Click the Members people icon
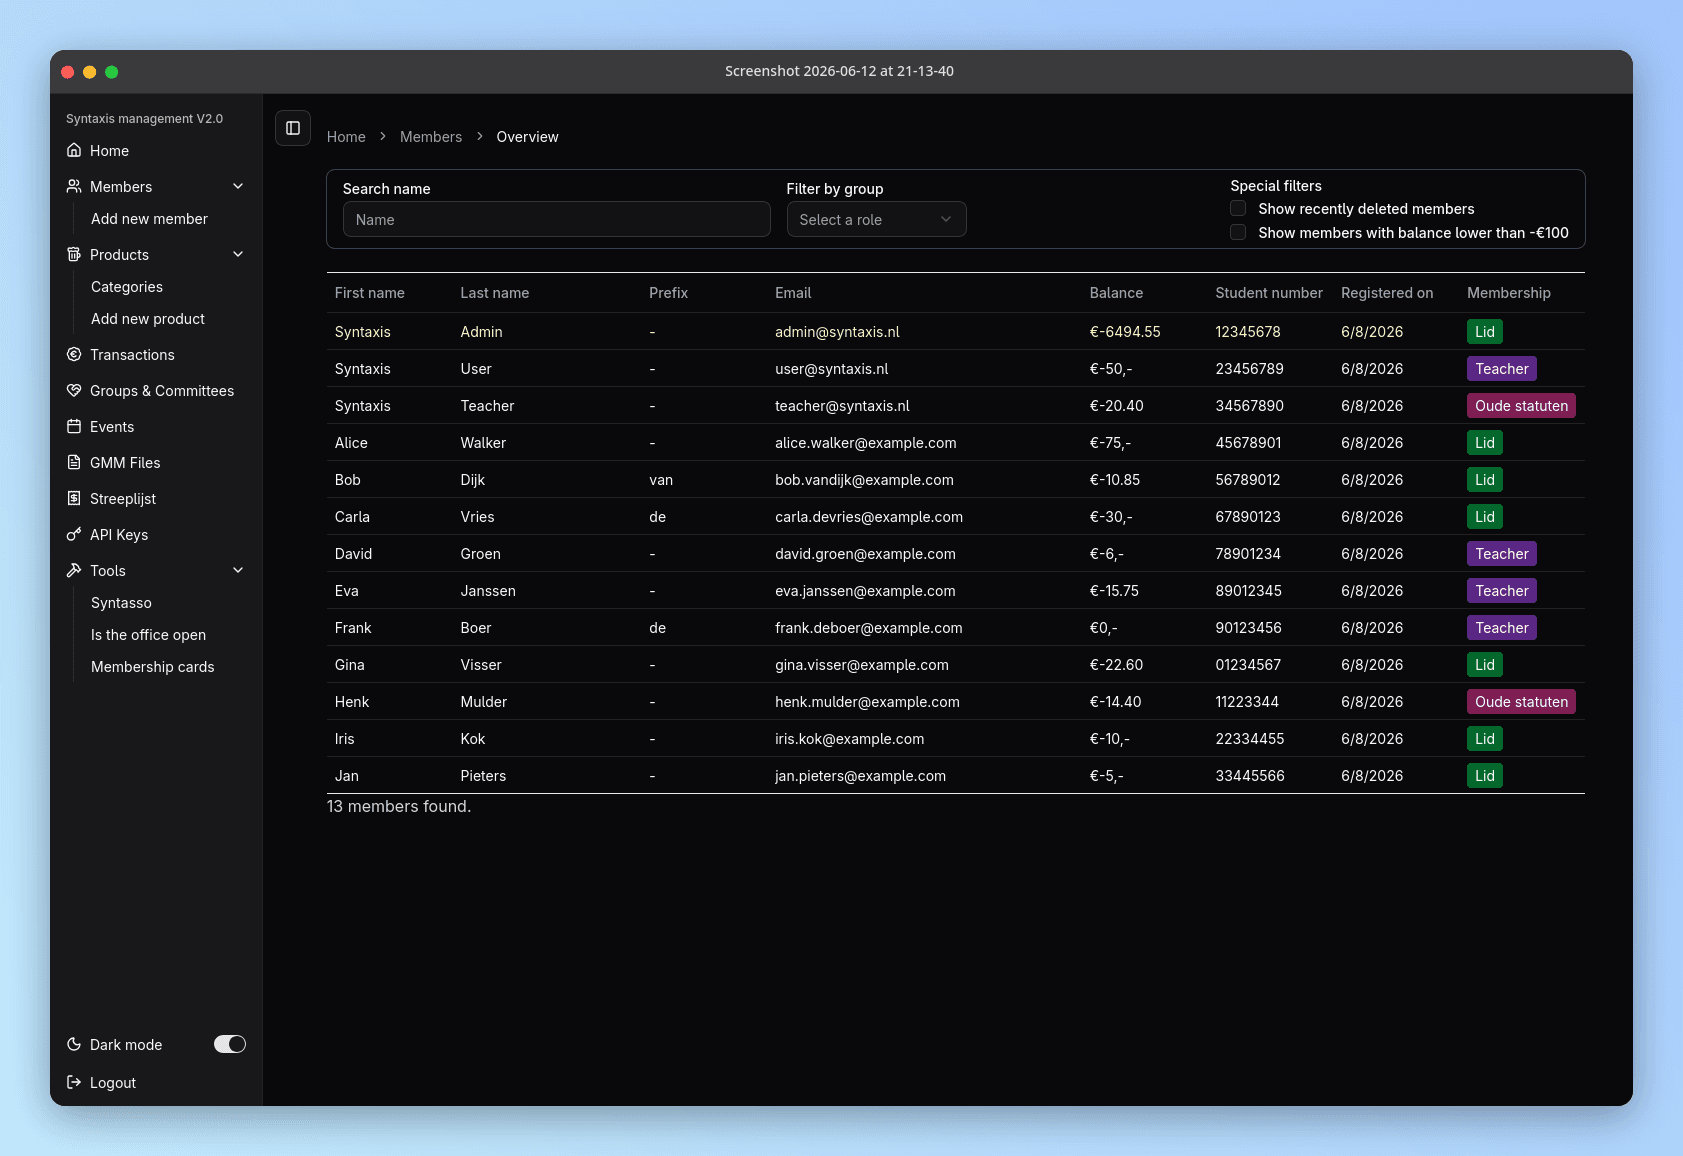Image resolution: width=1683 pixels, height=1156 pixels. pos(74,186)
